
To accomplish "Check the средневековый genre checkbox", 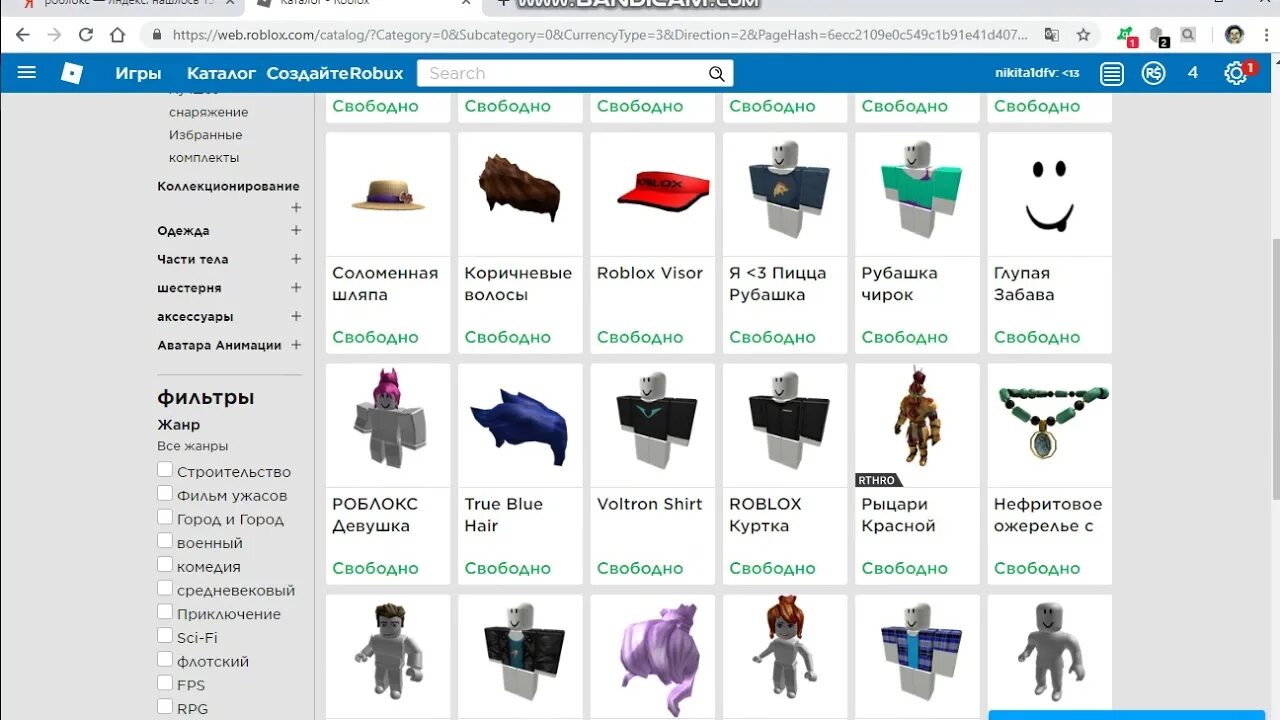I will coord(165,588).
